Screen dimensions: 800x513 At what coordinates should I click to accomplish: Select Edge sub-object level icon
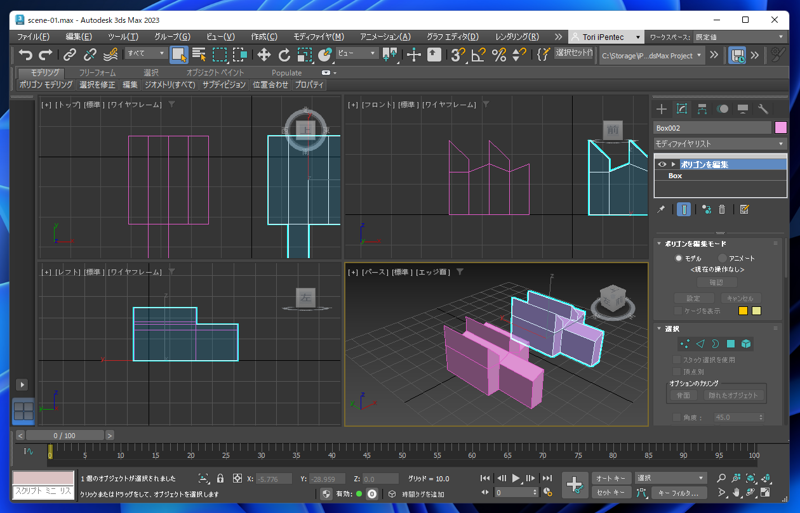click(x=700, y=344)
